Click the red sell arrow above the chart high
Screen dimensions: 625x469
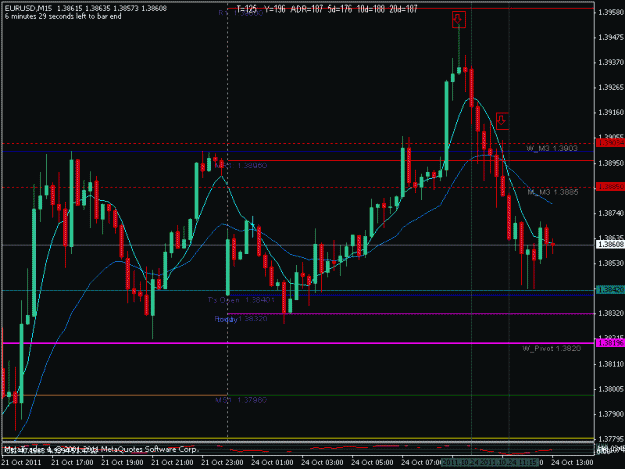(x=459, y=20)
